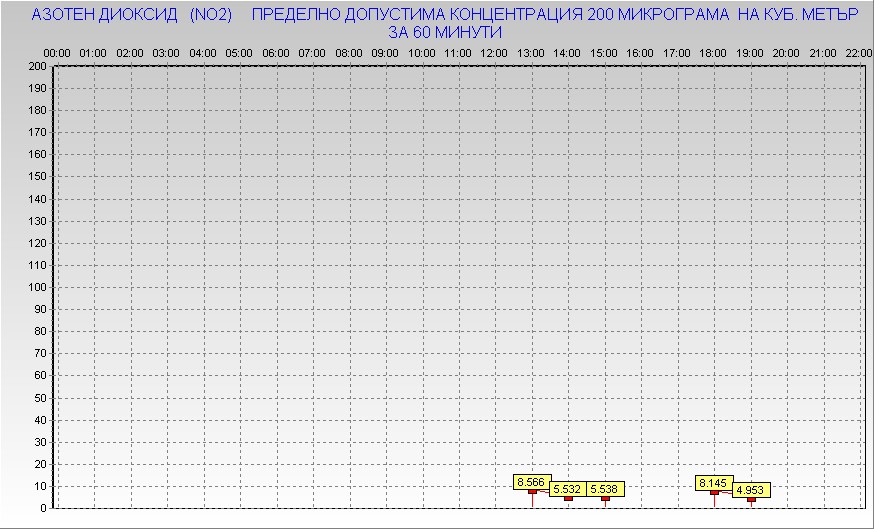Select the ЗА 60 МИНУТИ subtitle text
874x529 pixels.
[x=444, y=32]
